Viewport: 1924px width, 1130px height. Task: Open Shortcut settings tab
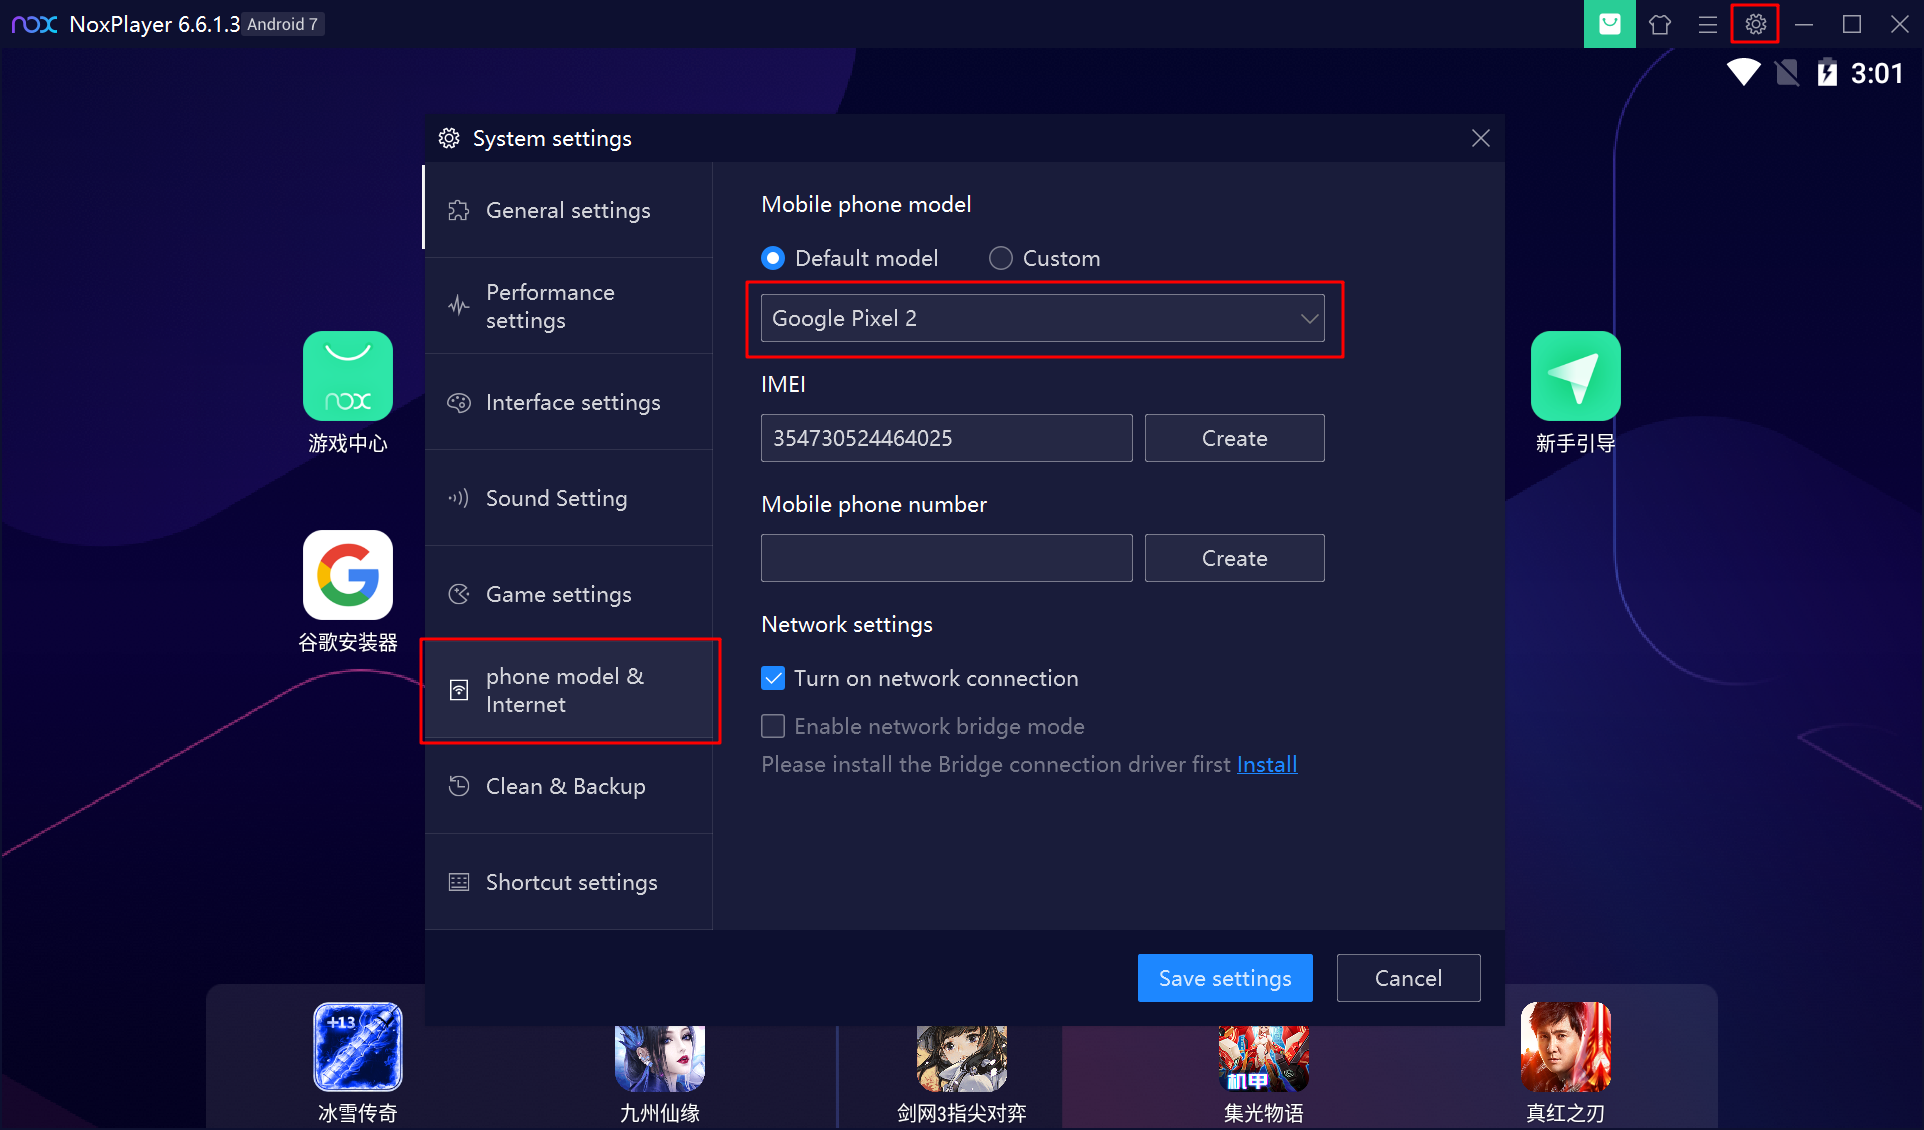568,882
